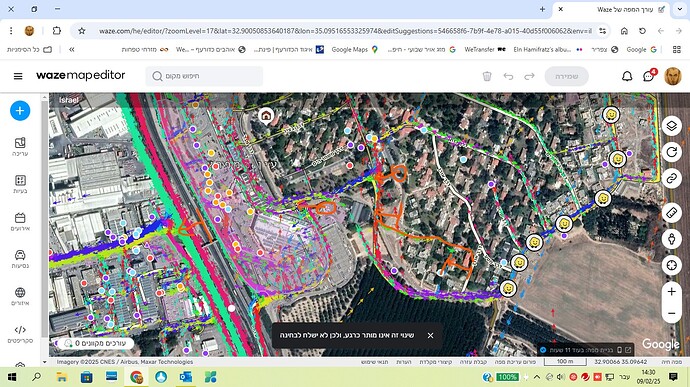Bookmark this page with the star icon
The image size is (690, 387).
click(82, 31)
